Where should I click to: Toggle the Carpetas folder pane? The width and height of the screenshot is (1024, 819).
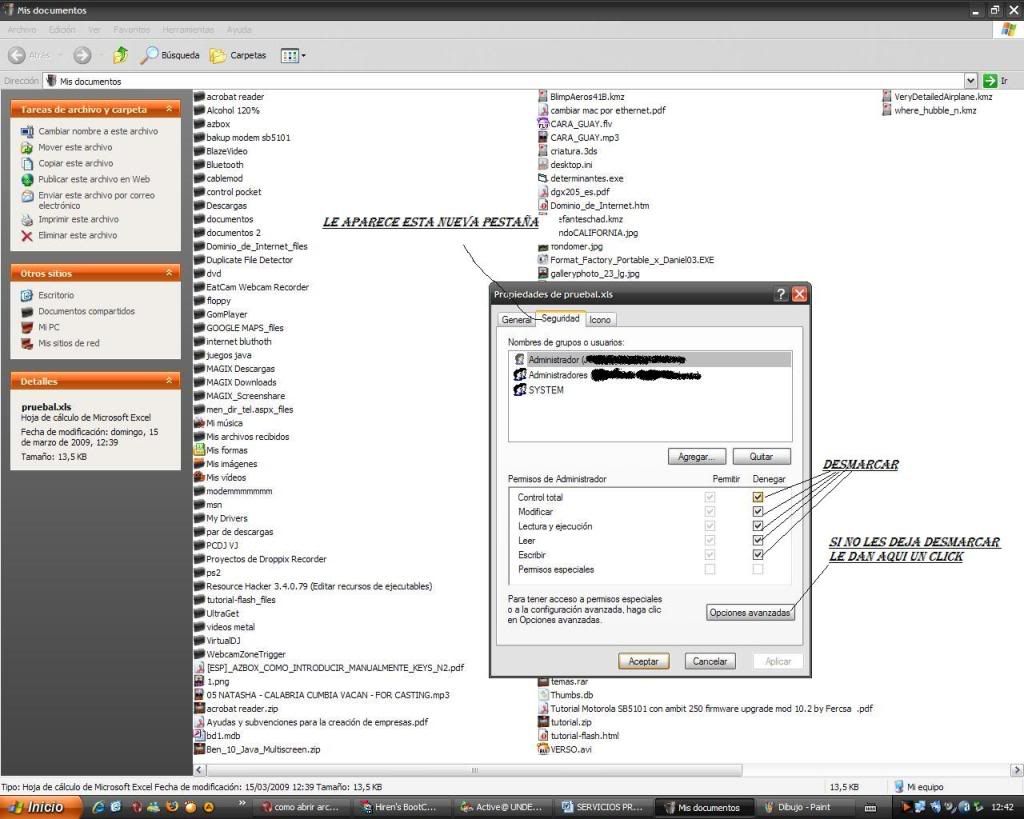pos(238,56)
